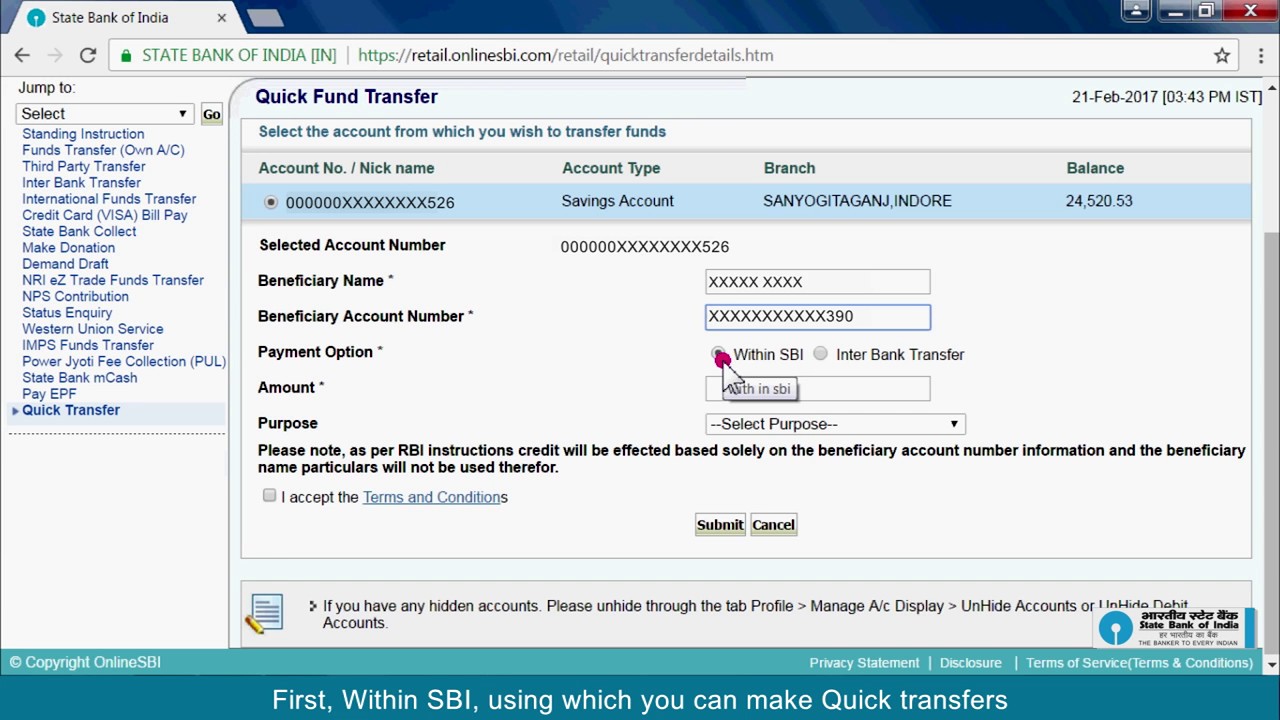1280x720 pixels.
Task: Reload the page with refresh icon
Action: coord(88,55)
